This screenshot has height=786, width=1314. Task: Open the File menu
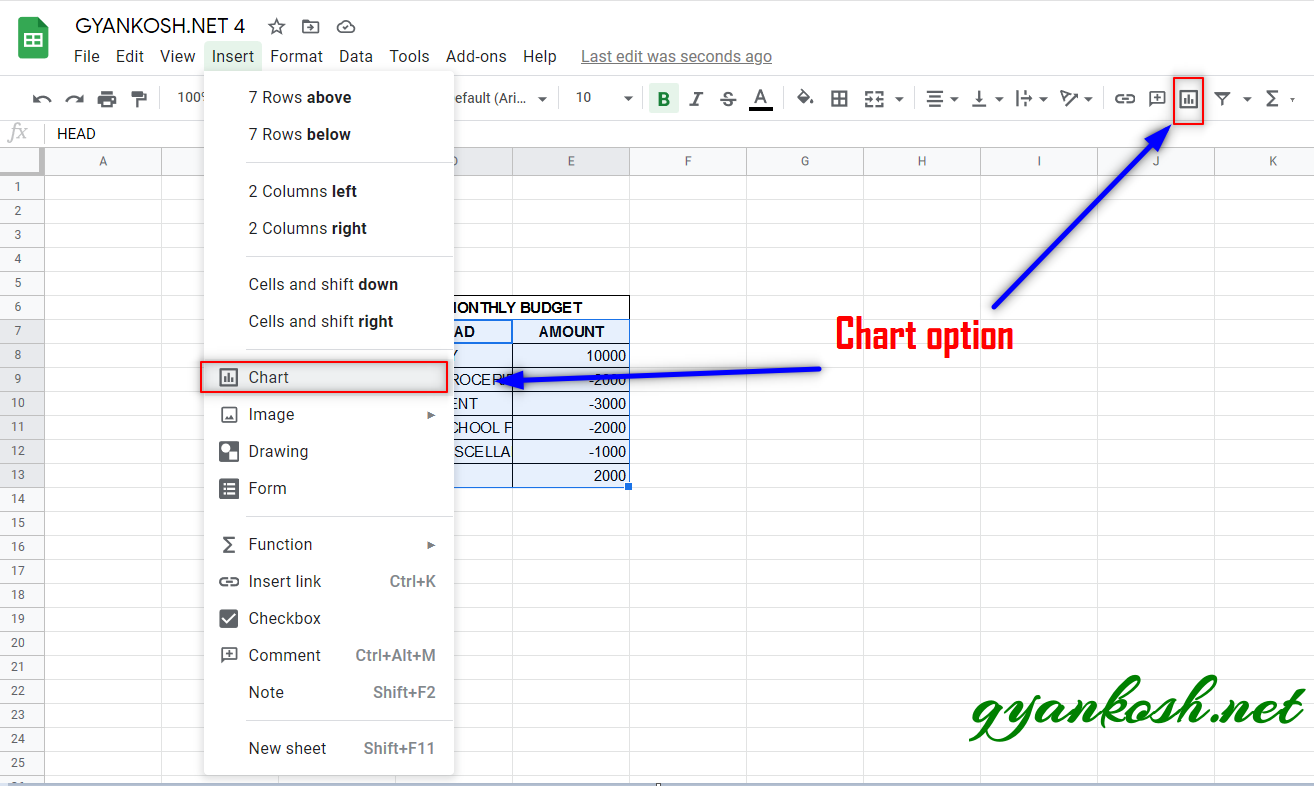(x=87, y=56)
